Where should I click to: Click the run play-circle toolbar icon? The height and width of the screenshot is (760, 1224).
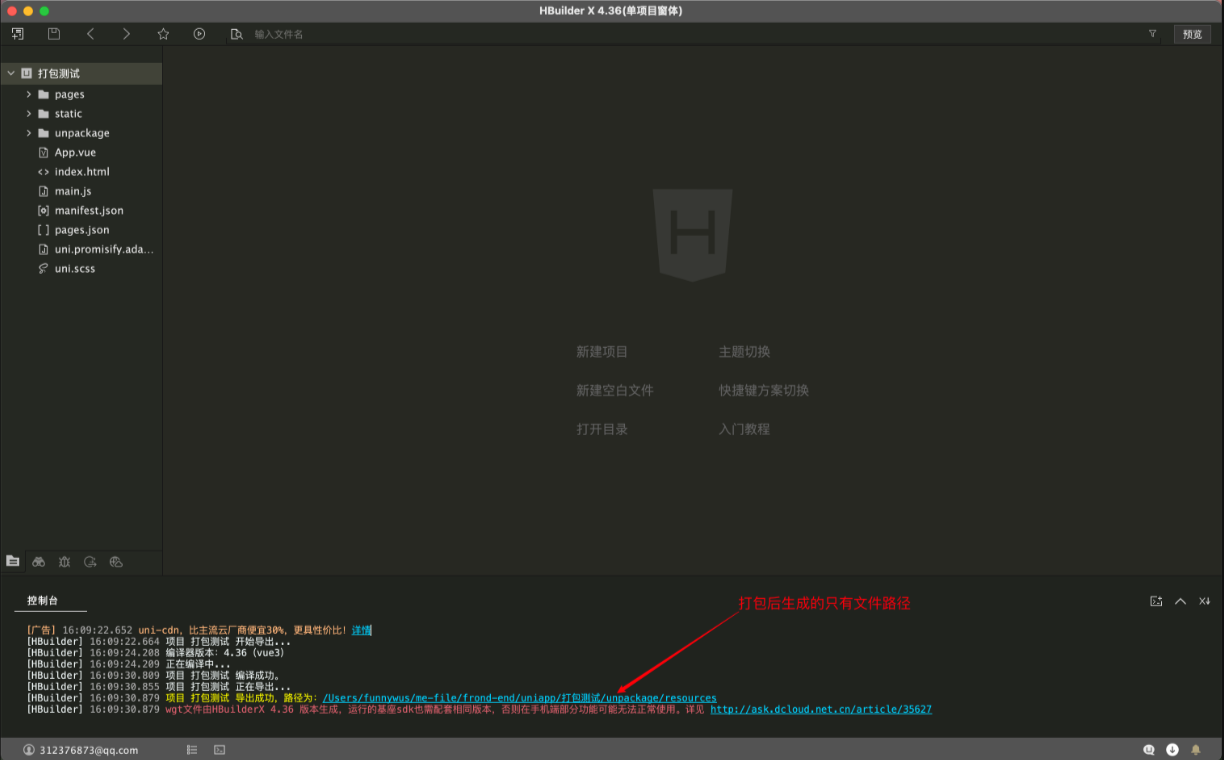[x=199, y=34]
